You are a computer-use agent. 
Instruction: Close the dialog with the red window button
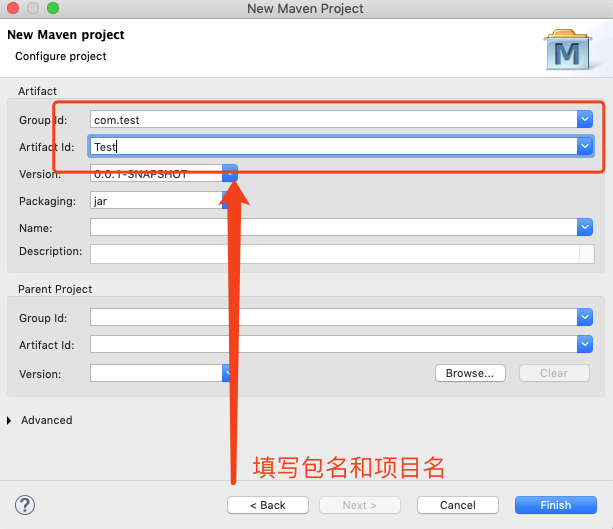click(x=13, y=8)
